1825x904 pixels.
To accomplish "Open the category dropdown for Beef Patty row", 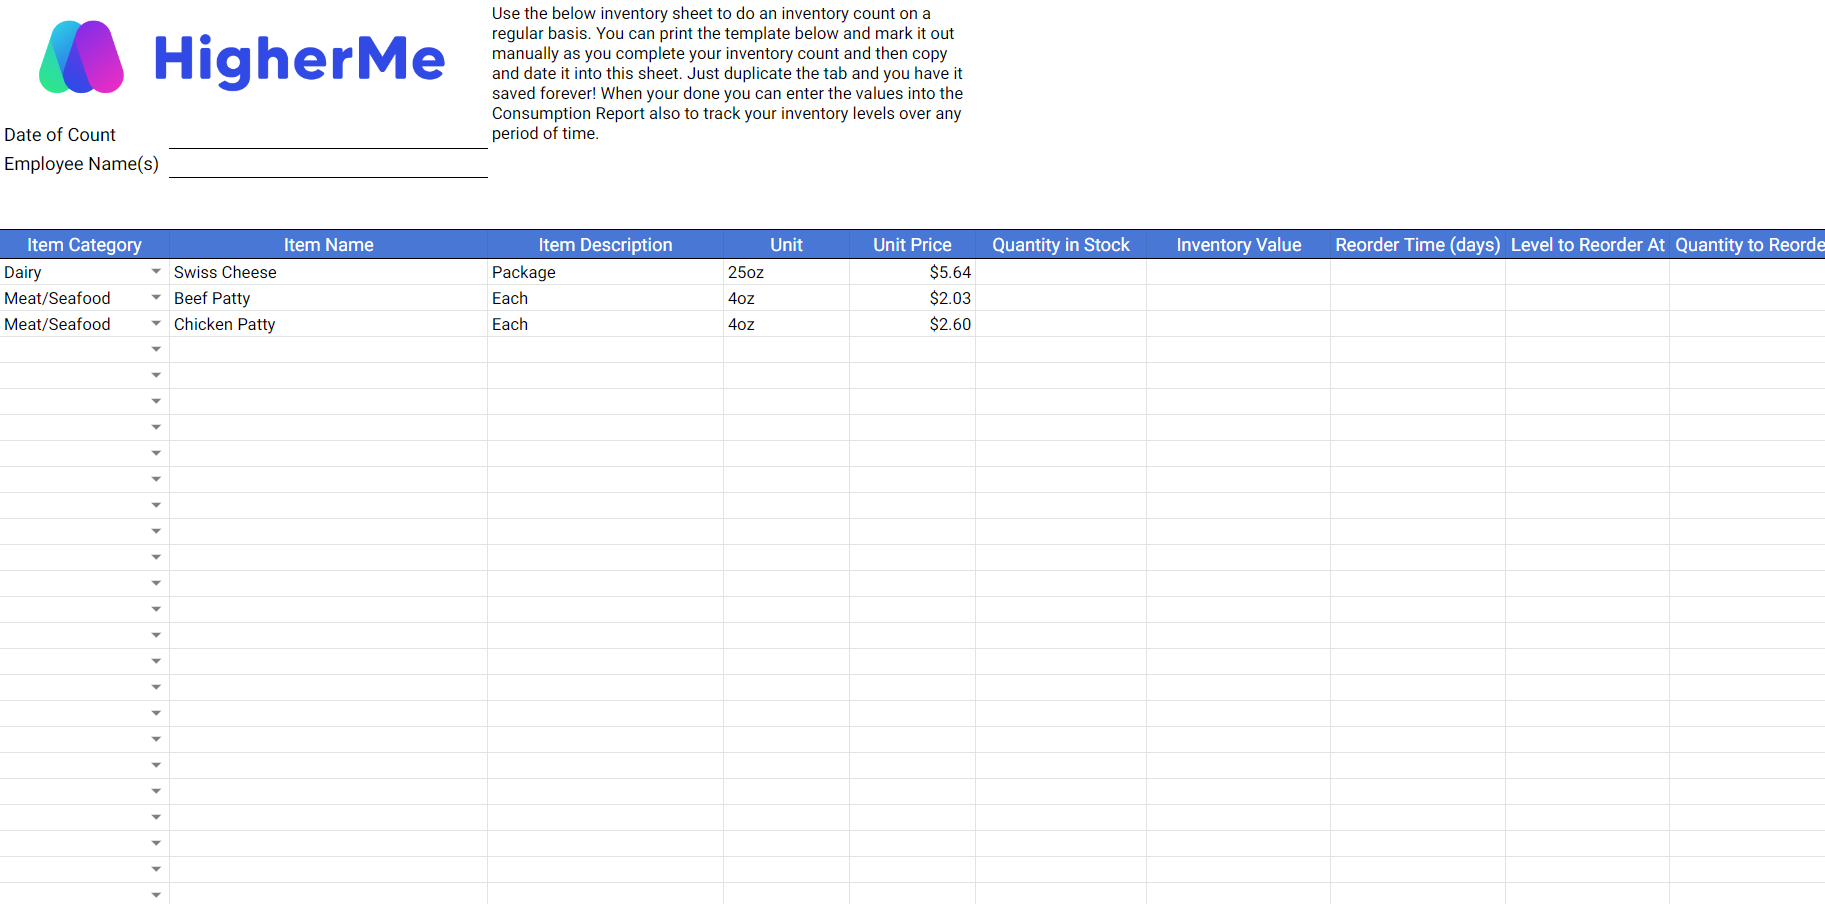I will [x=157, y=297].
